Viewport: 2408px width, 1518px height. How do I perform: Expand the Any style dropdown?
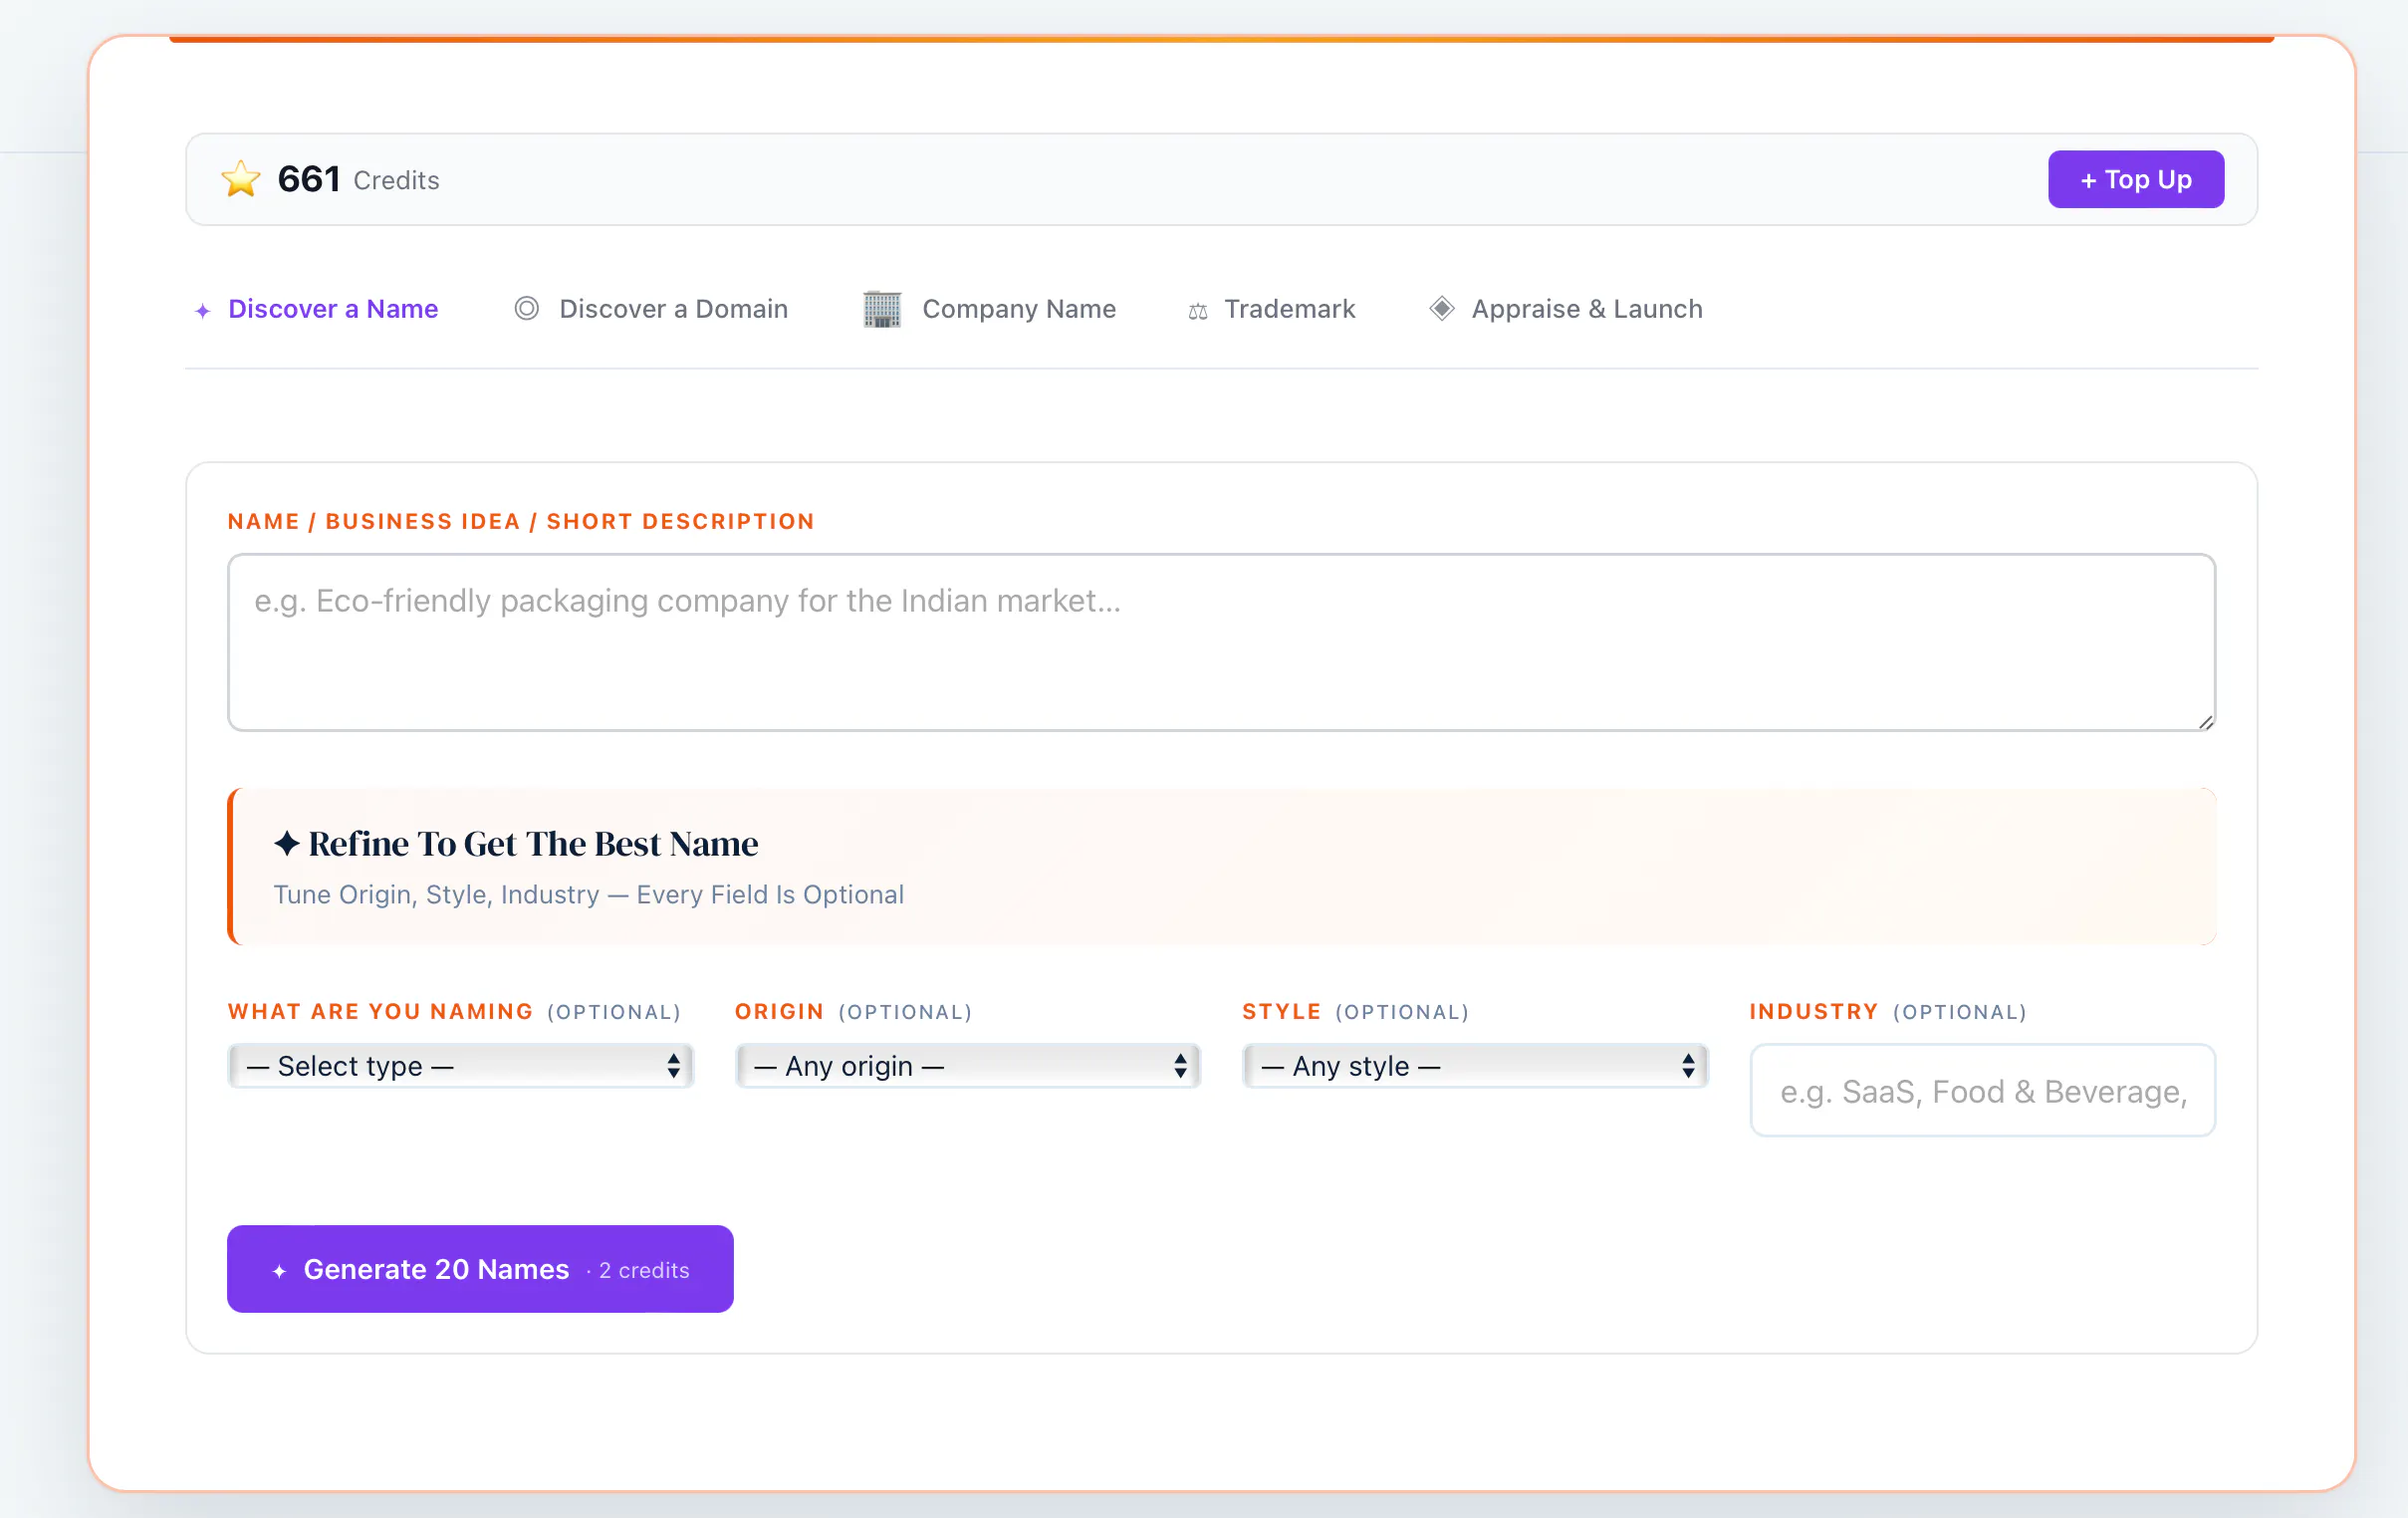(1475, 1066)
